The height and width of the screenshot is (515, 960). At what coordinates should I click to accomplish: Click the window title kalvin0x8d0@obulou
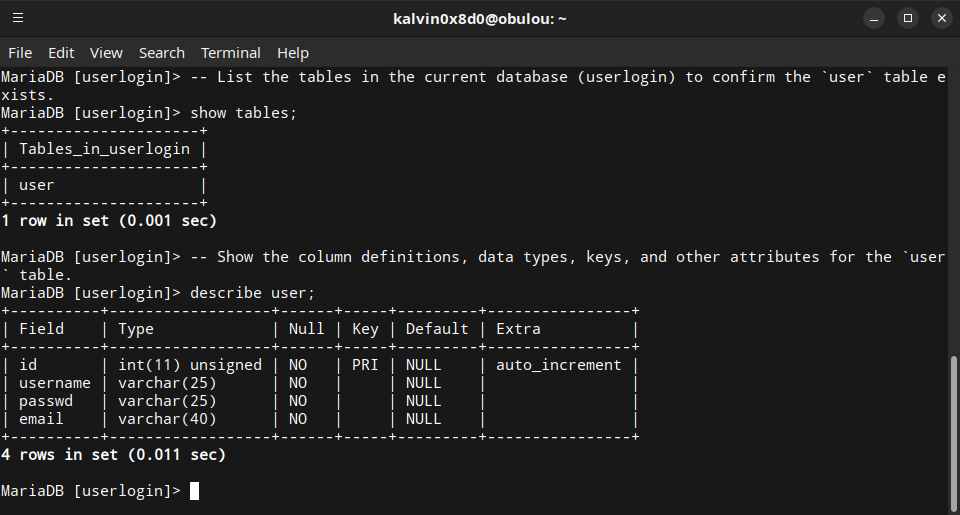pyautogui.click(x=482, y=18)
